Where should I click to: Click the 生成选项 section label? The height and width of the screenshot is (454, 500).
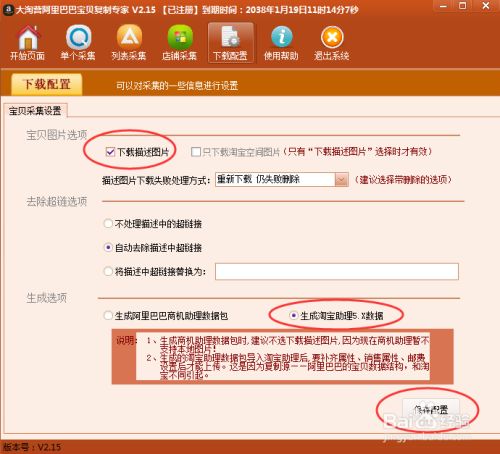pos(47,298)
